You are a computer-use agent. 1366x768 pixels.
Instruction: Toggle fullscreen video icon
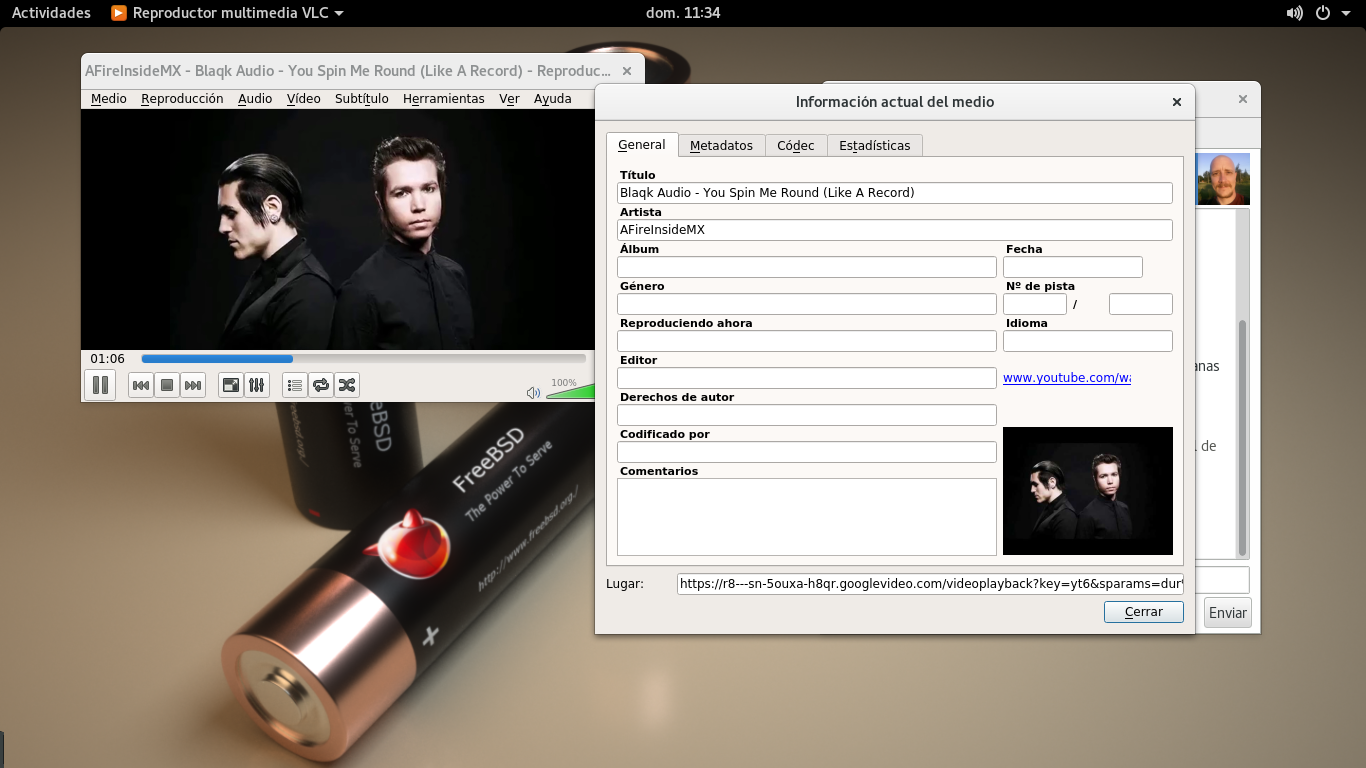pos(231,385)
